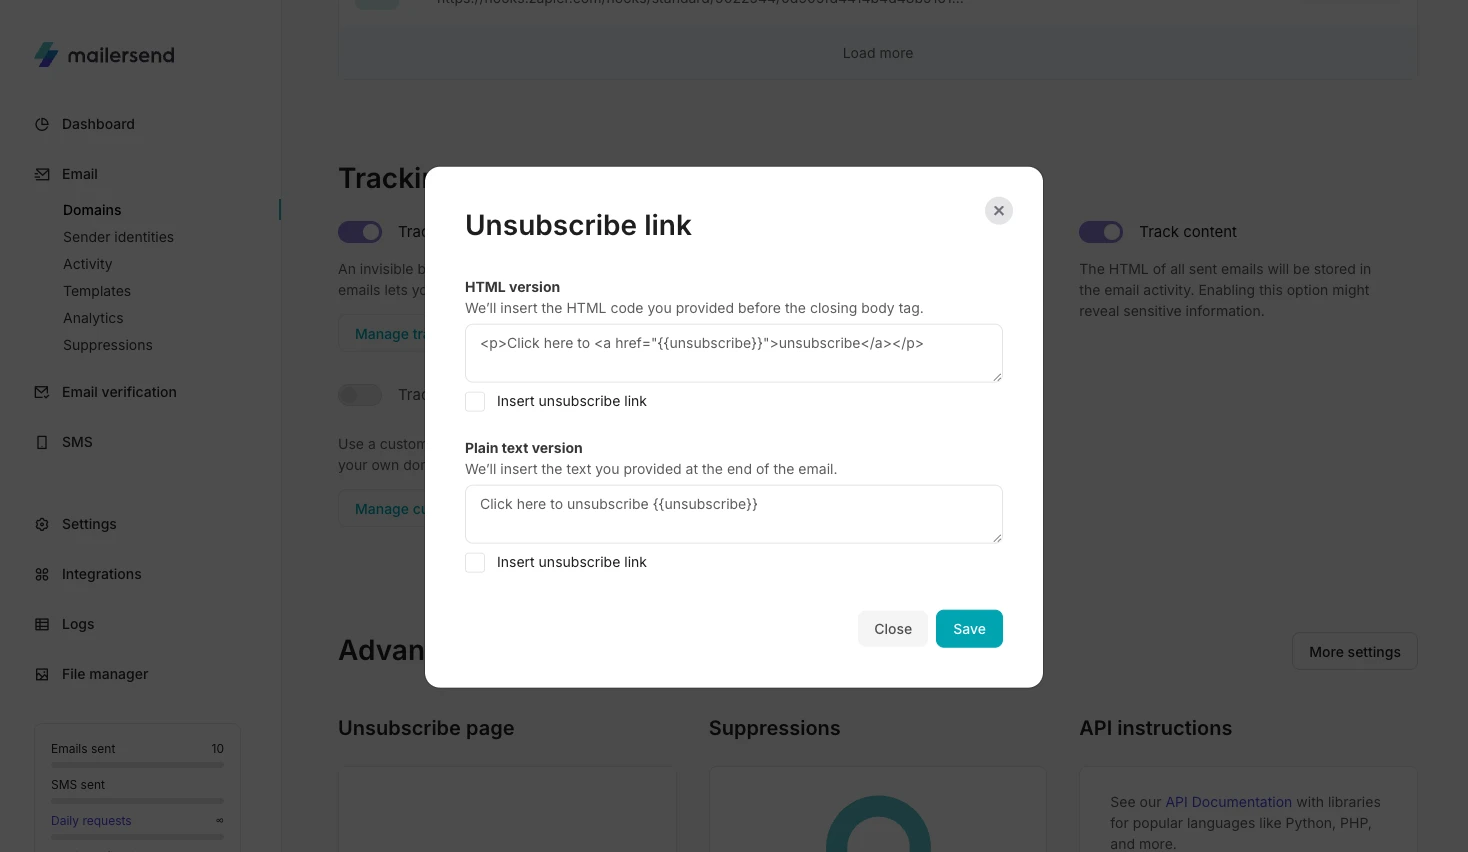Image resolution: width=1468 pixels, height=852 pixels.
Task: Toggle the Track content switch
Action: click(x=1100, y=232)
